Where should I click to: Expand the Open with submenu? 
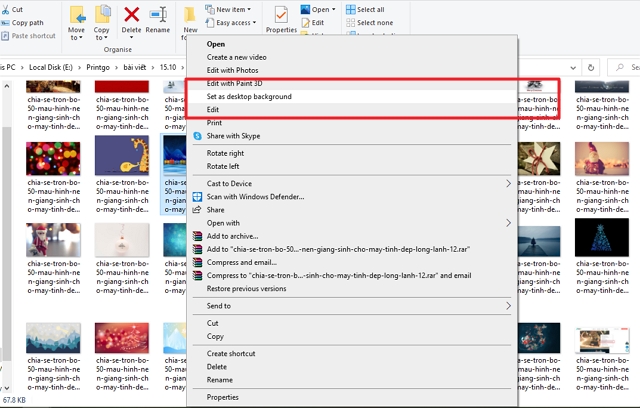[x=507, y=223]
